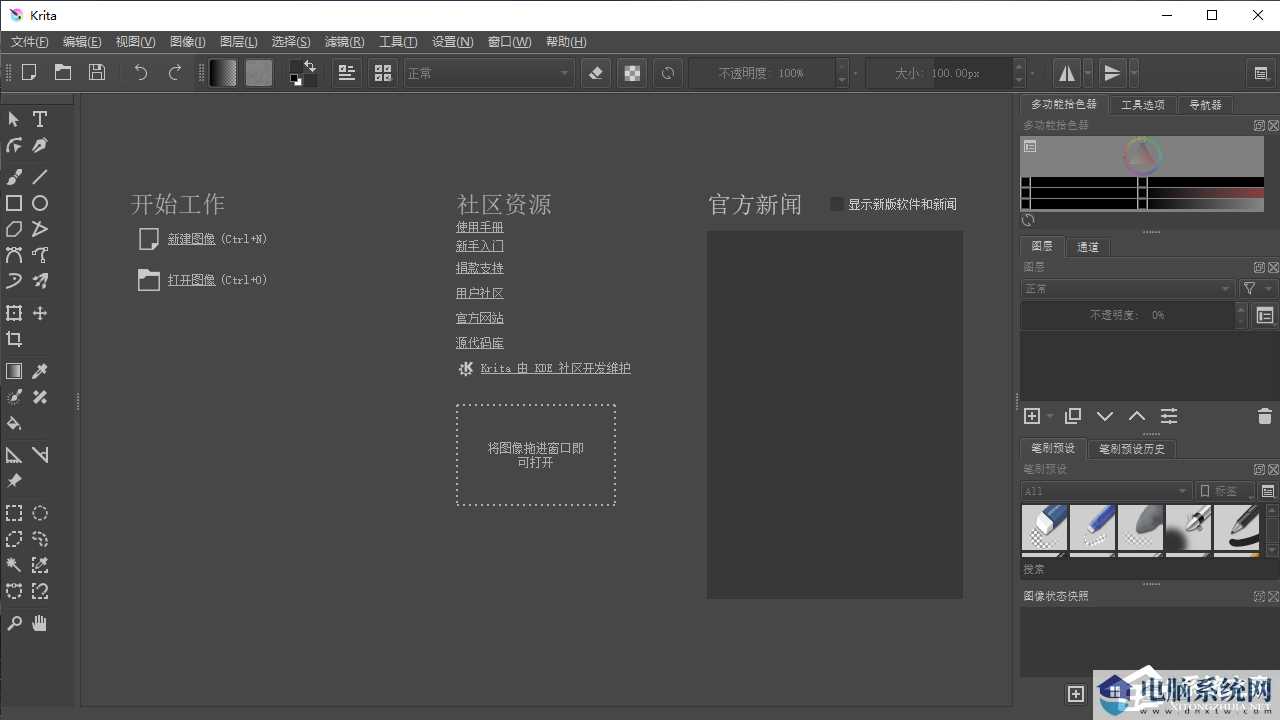
Task: Select the Color Sampler eyedropper tool
Action: (40, 371)
